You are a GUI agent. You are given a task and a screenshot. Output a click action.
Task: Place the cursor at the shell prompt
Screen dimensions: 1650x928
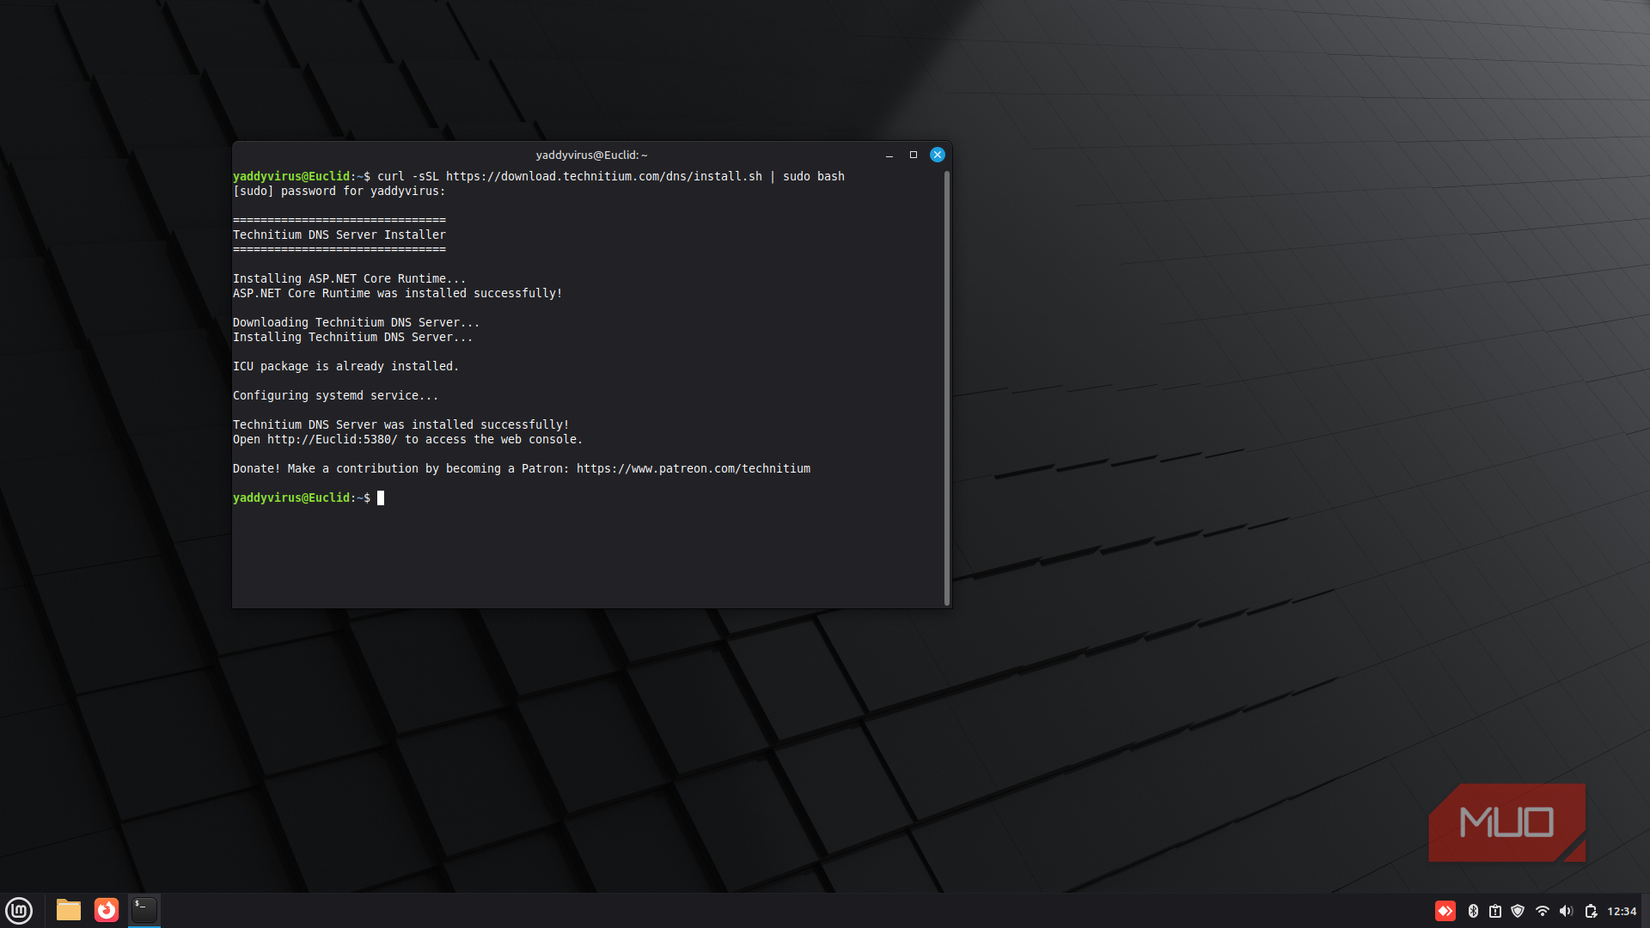380,497
